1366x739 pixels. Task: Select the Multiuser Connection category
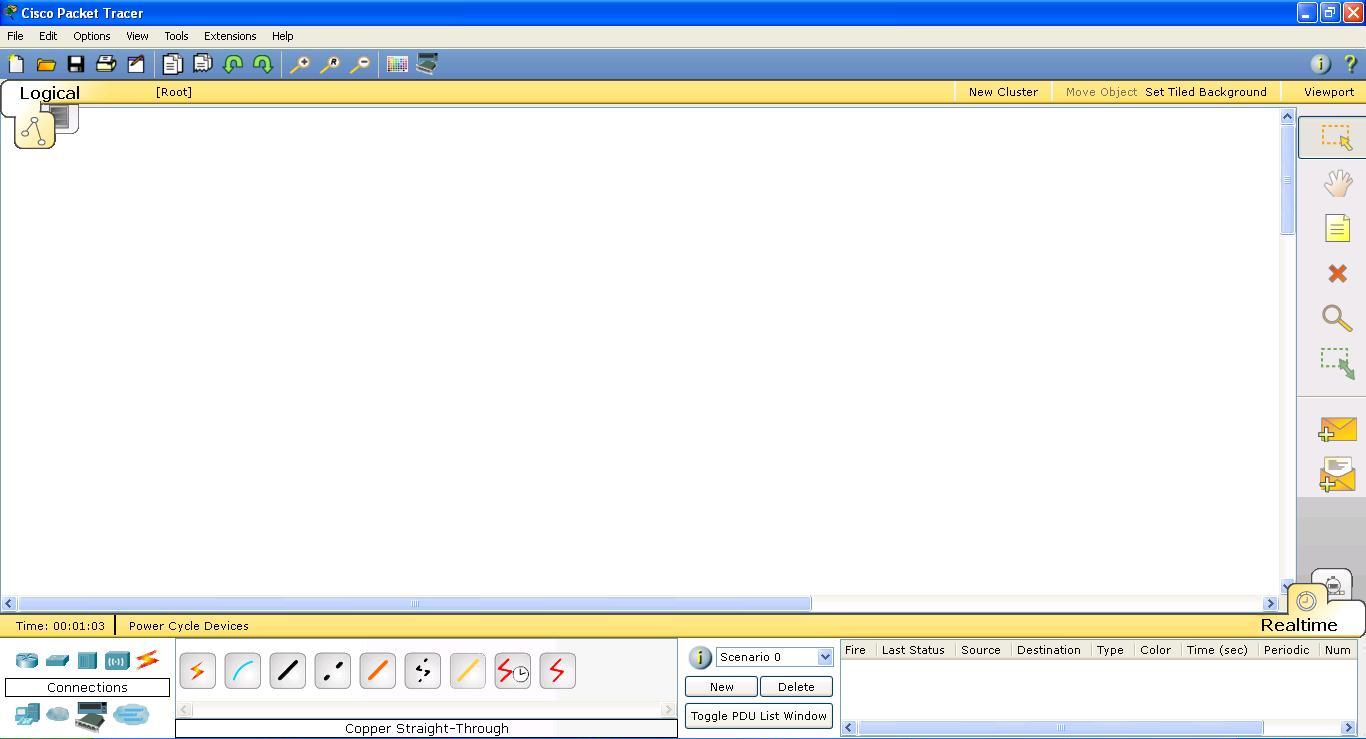click(x=130, y=715)
